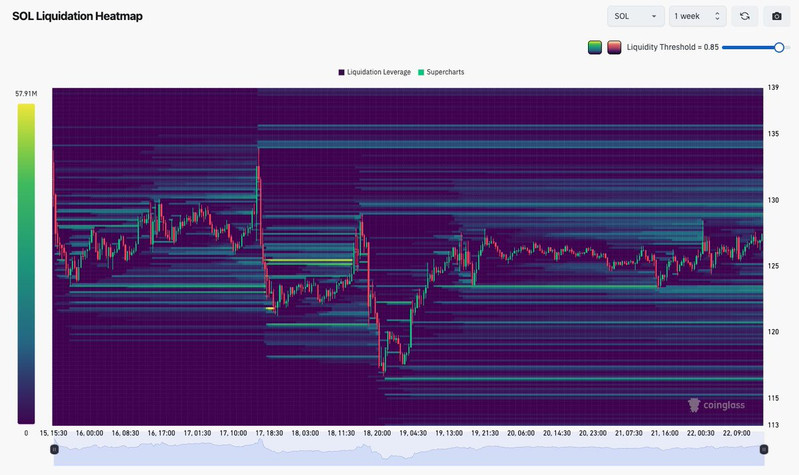Screen dimensions: 799x475
Task: Click the refresh data icon
Action: pos(744,16)
